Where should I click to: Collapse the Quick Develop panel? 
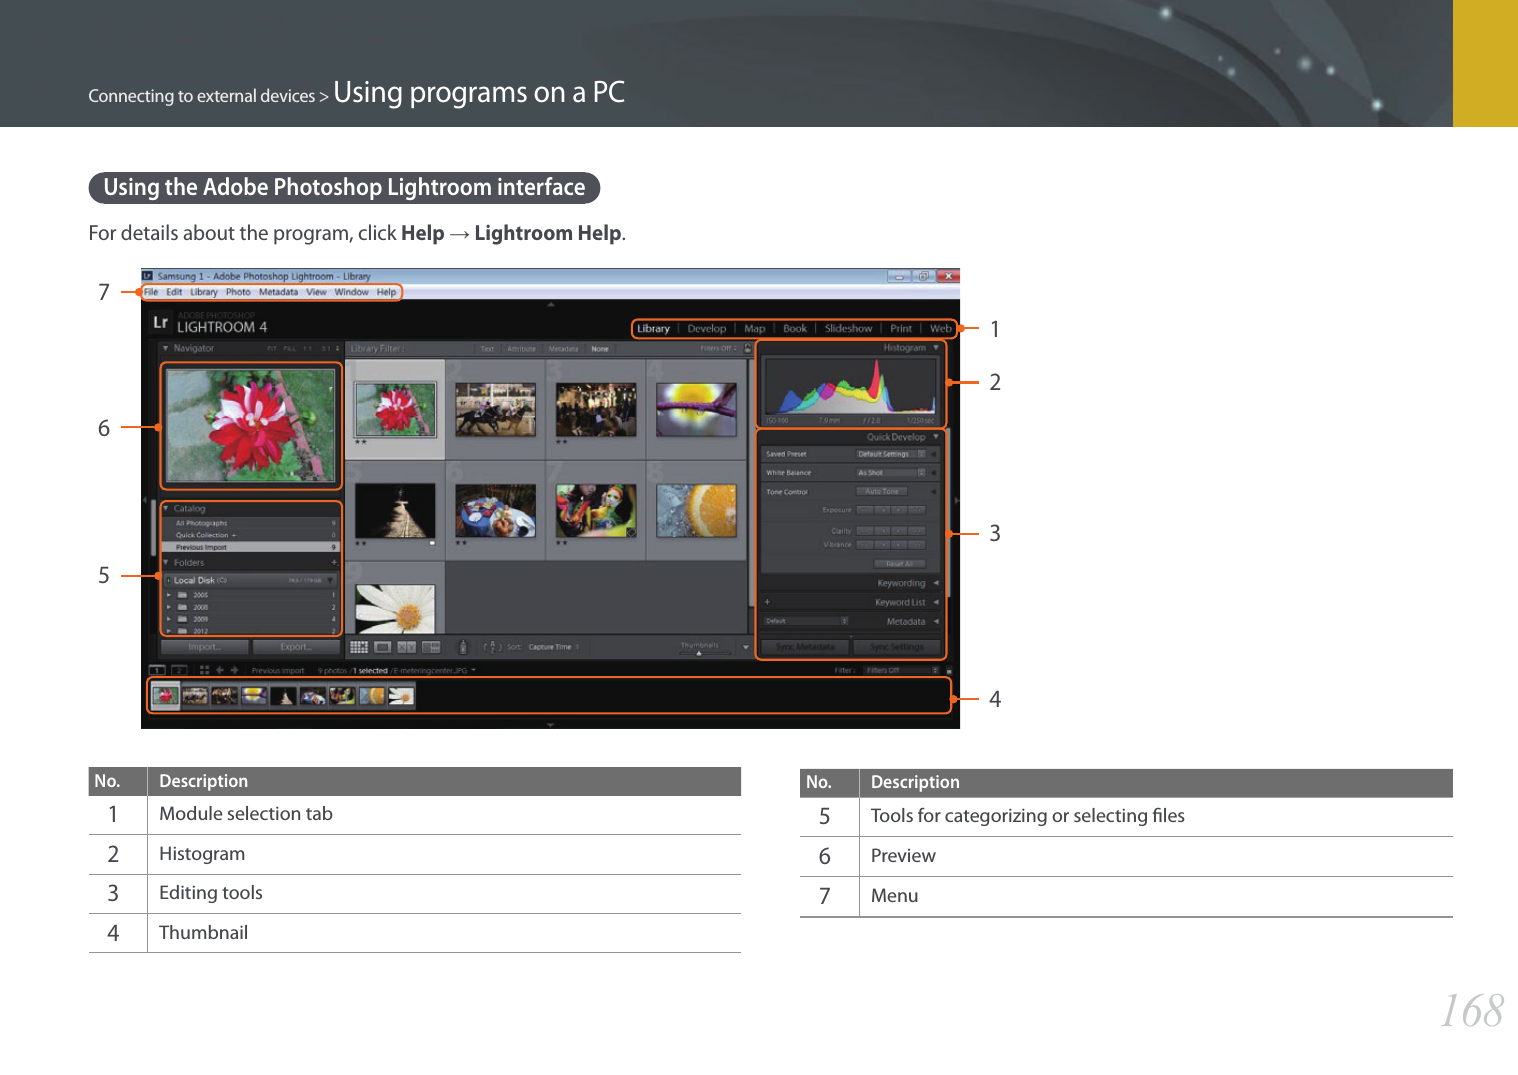tap(936, 437)
